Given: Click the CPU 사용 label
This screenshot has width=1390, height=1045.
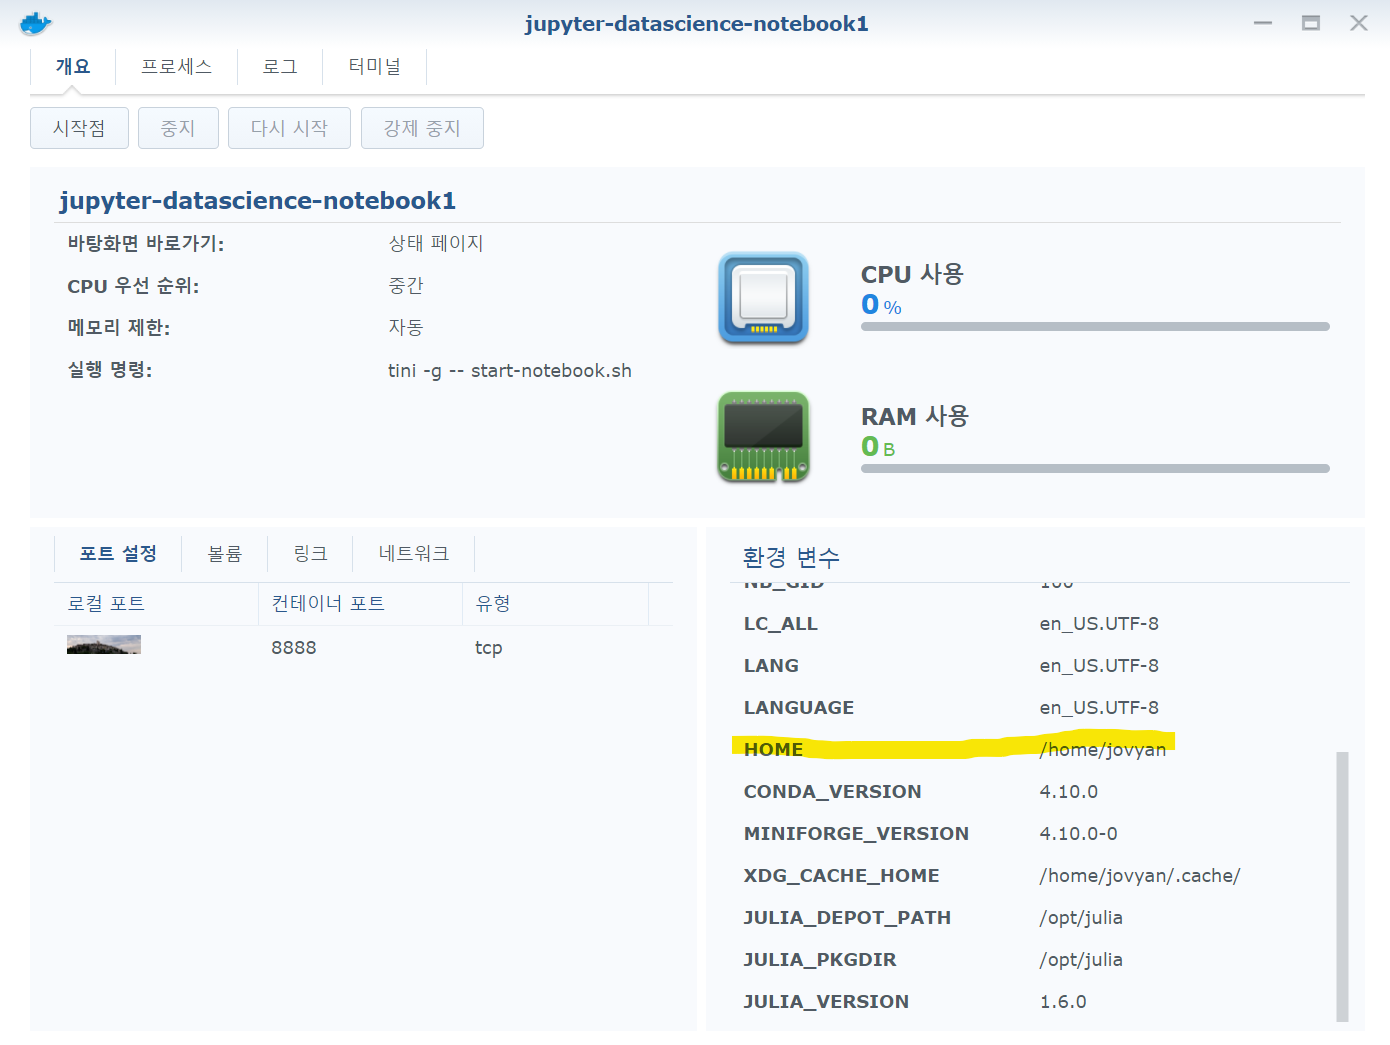Looking at the screenshot, I should pyautogui.click(x=912, y=274).
